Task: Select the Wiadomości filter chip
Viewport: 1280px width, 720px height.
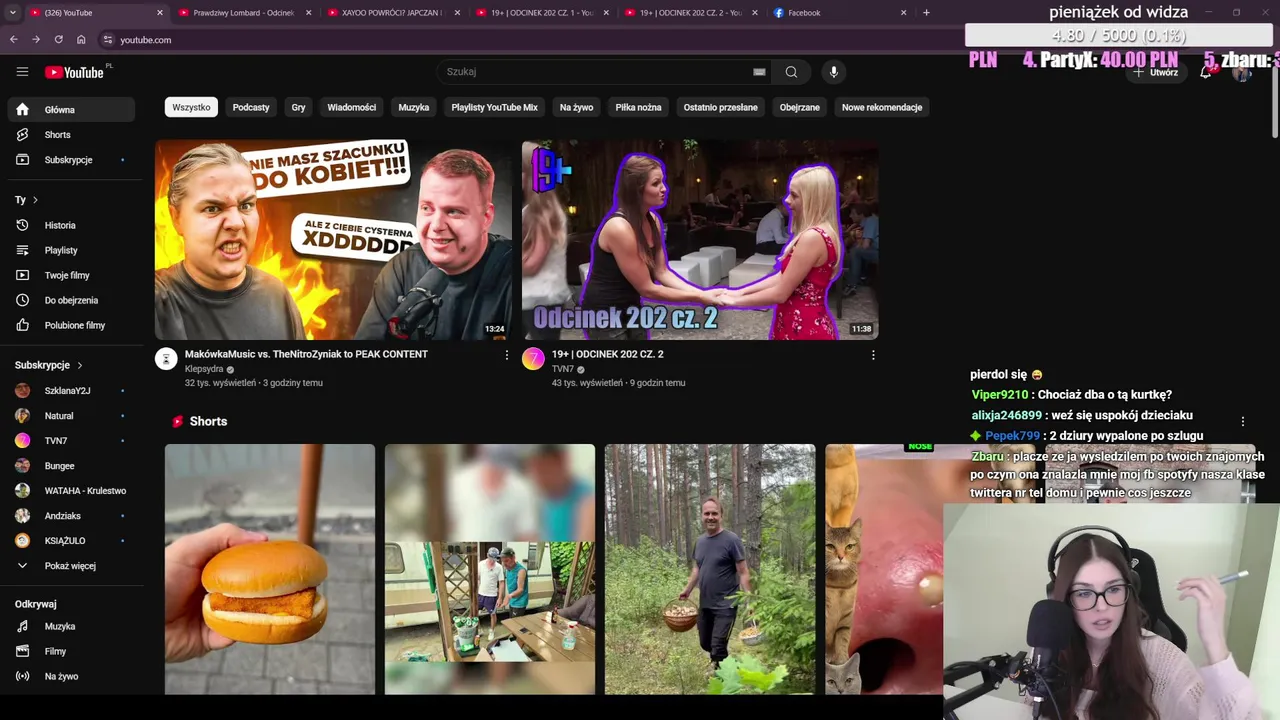Action: (352, 107)
